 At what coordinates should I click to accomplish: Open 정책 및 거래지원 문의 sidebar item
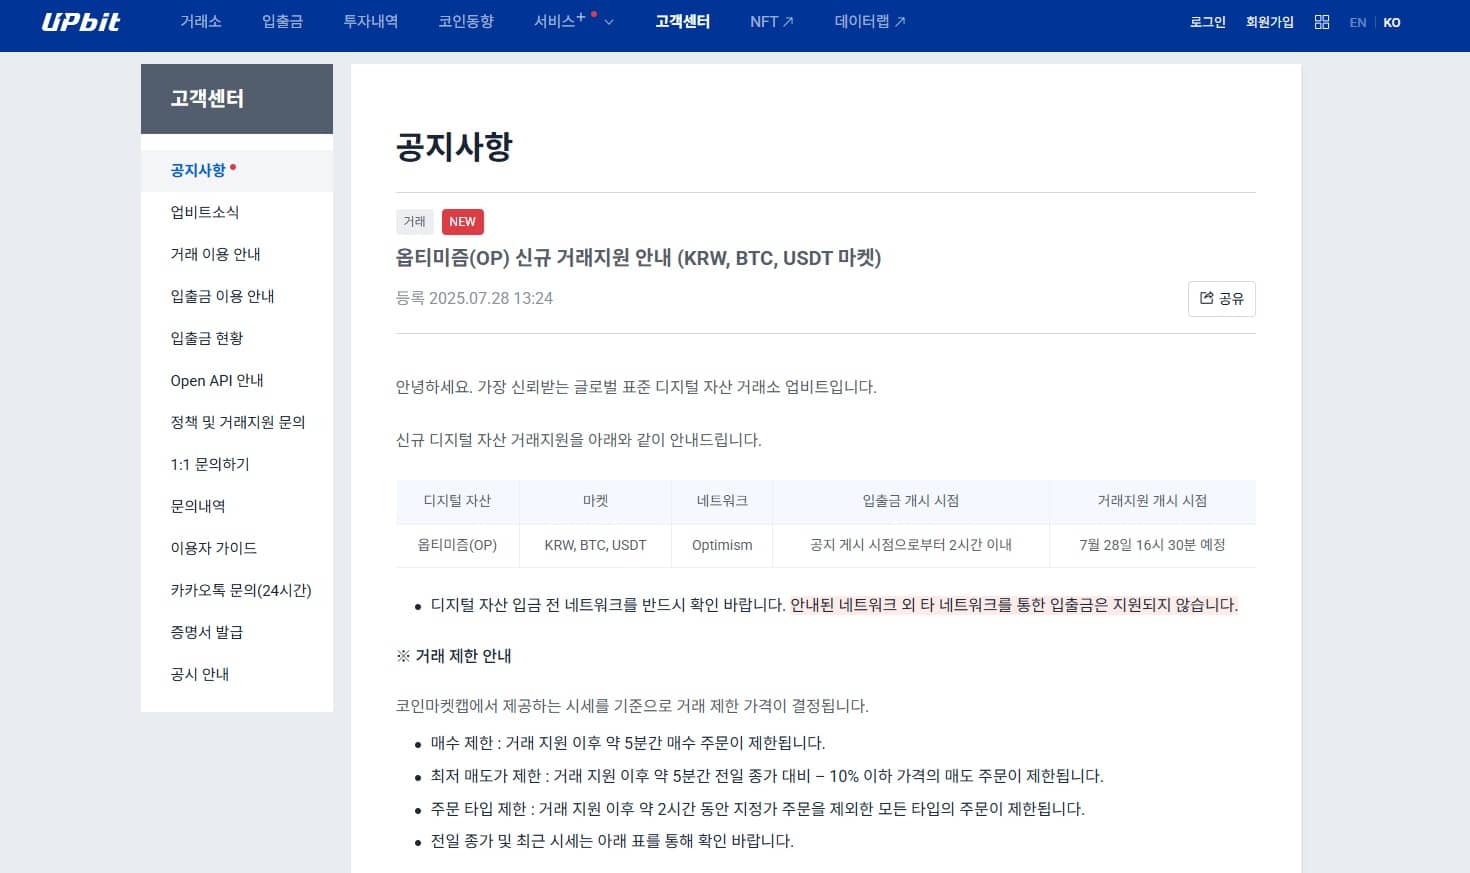coord(237,422)
